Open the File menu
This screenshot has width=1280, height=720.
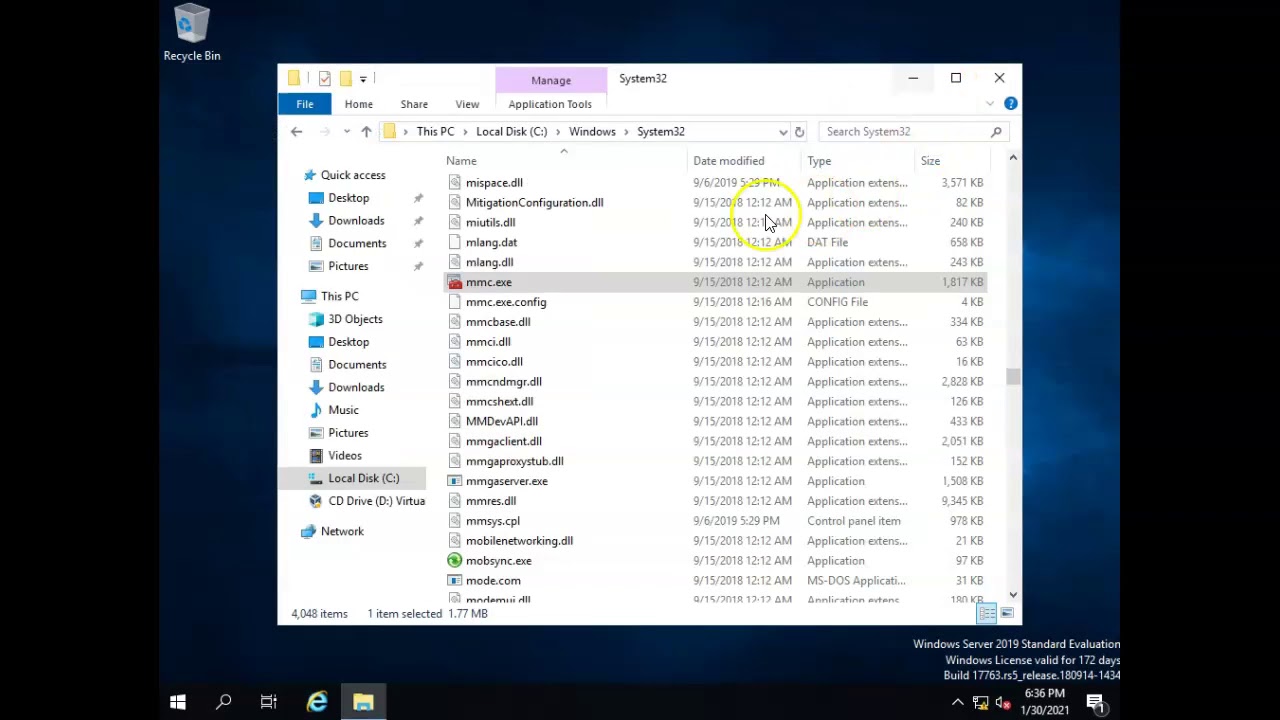pos(305,104)
